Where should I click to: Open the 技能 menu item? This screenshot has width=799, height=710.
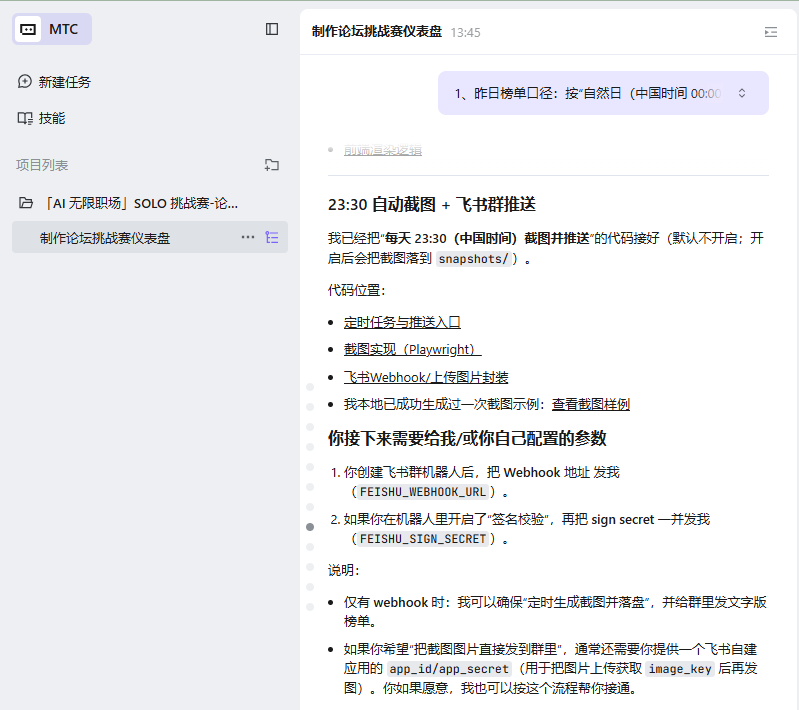point(52,118)
